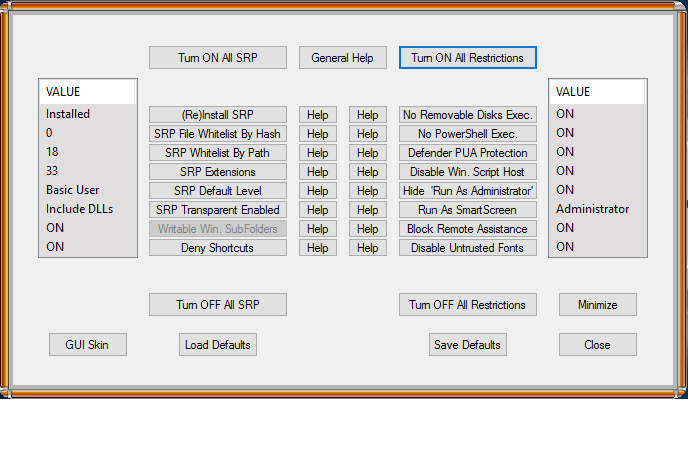Image resolution: width=688 pixels, height=460 pixels.
Task: Open Help beside No Removable Disks Exec.
Action: coord(368,115)
